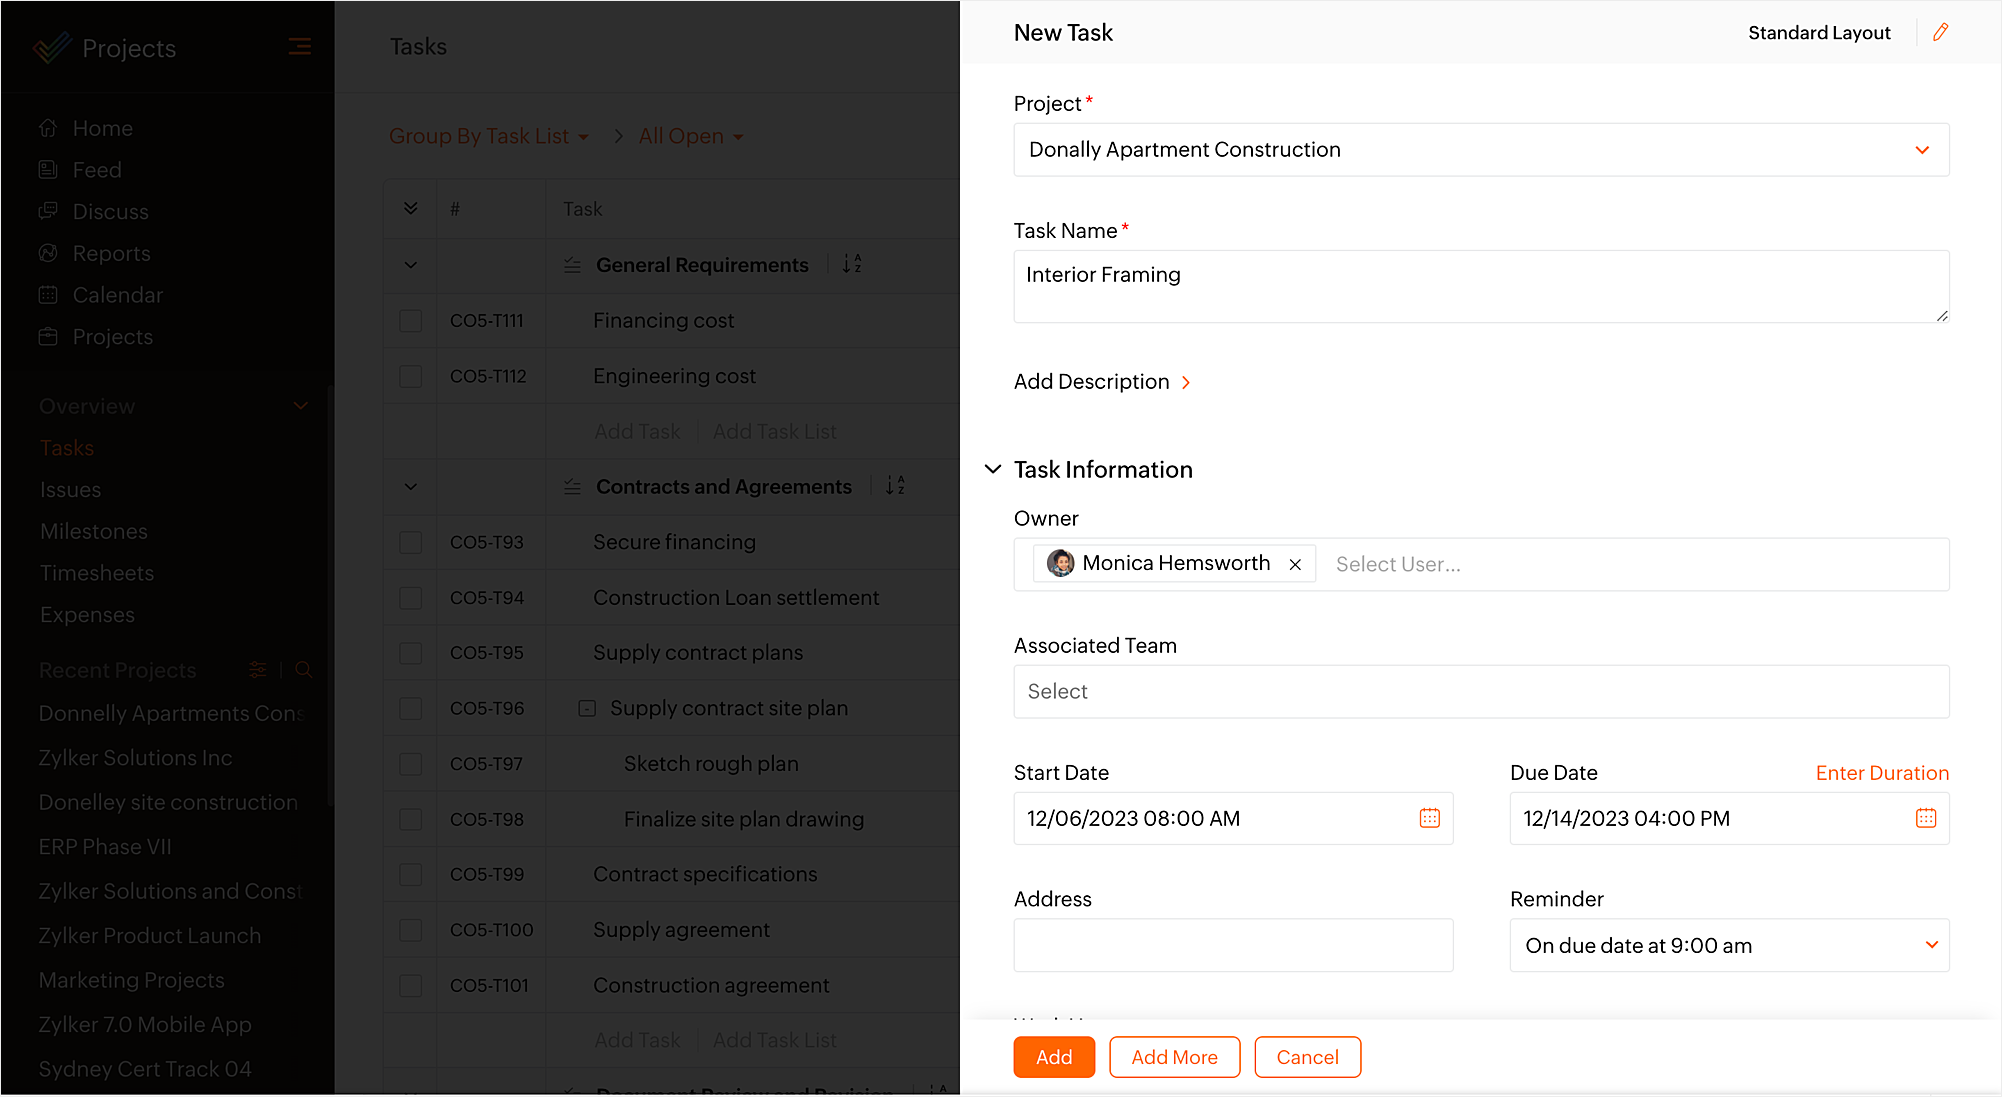Click the Enter Duration link
Image resolution: width=2002 pixels, height=1097 pixels.
point(1881,772)
